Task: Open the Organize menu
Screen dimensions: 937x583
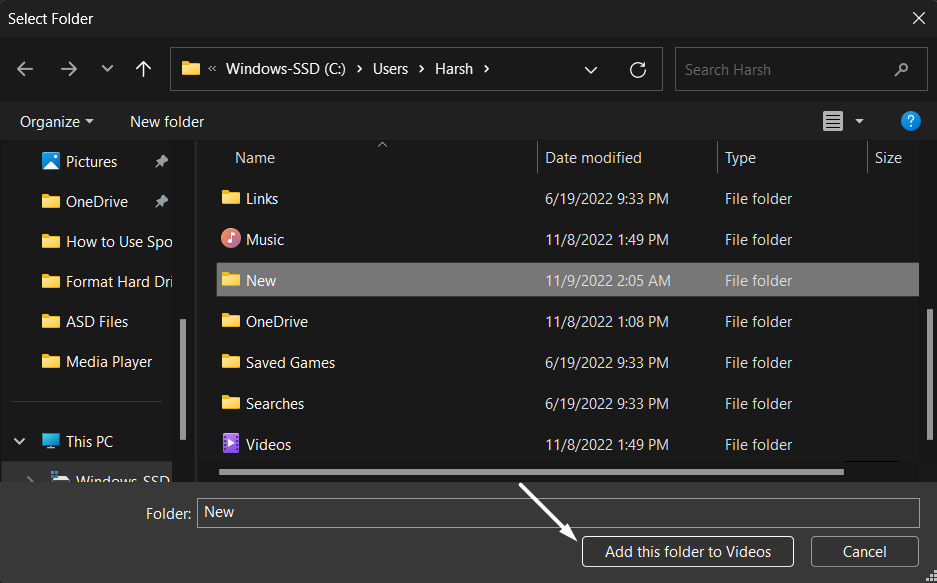Action: point(57,121)
